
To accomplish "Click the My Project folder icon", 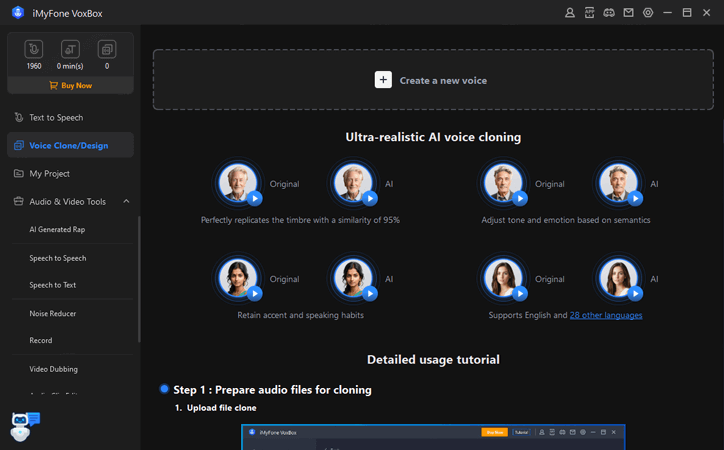I will click(x=18, y=174).
